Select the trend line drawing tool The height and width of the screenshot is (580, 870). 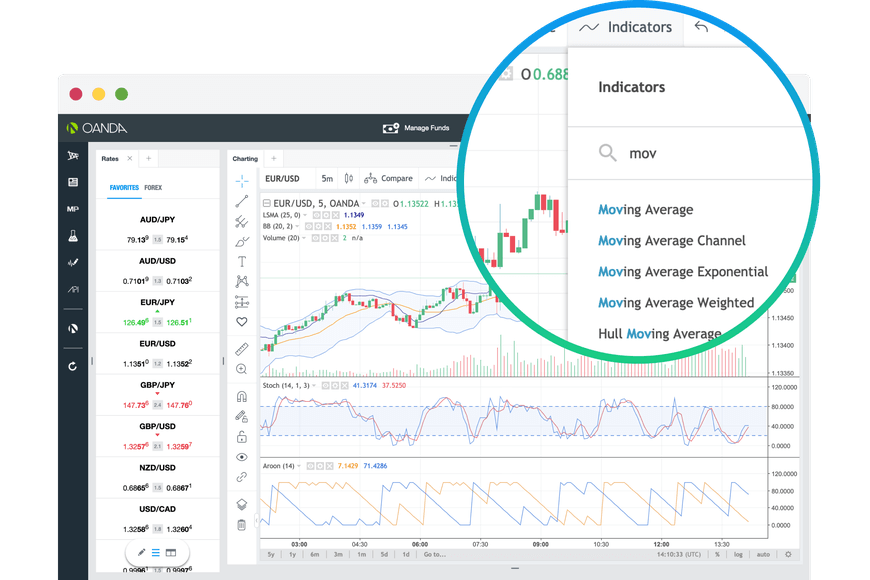pos(242,200)
